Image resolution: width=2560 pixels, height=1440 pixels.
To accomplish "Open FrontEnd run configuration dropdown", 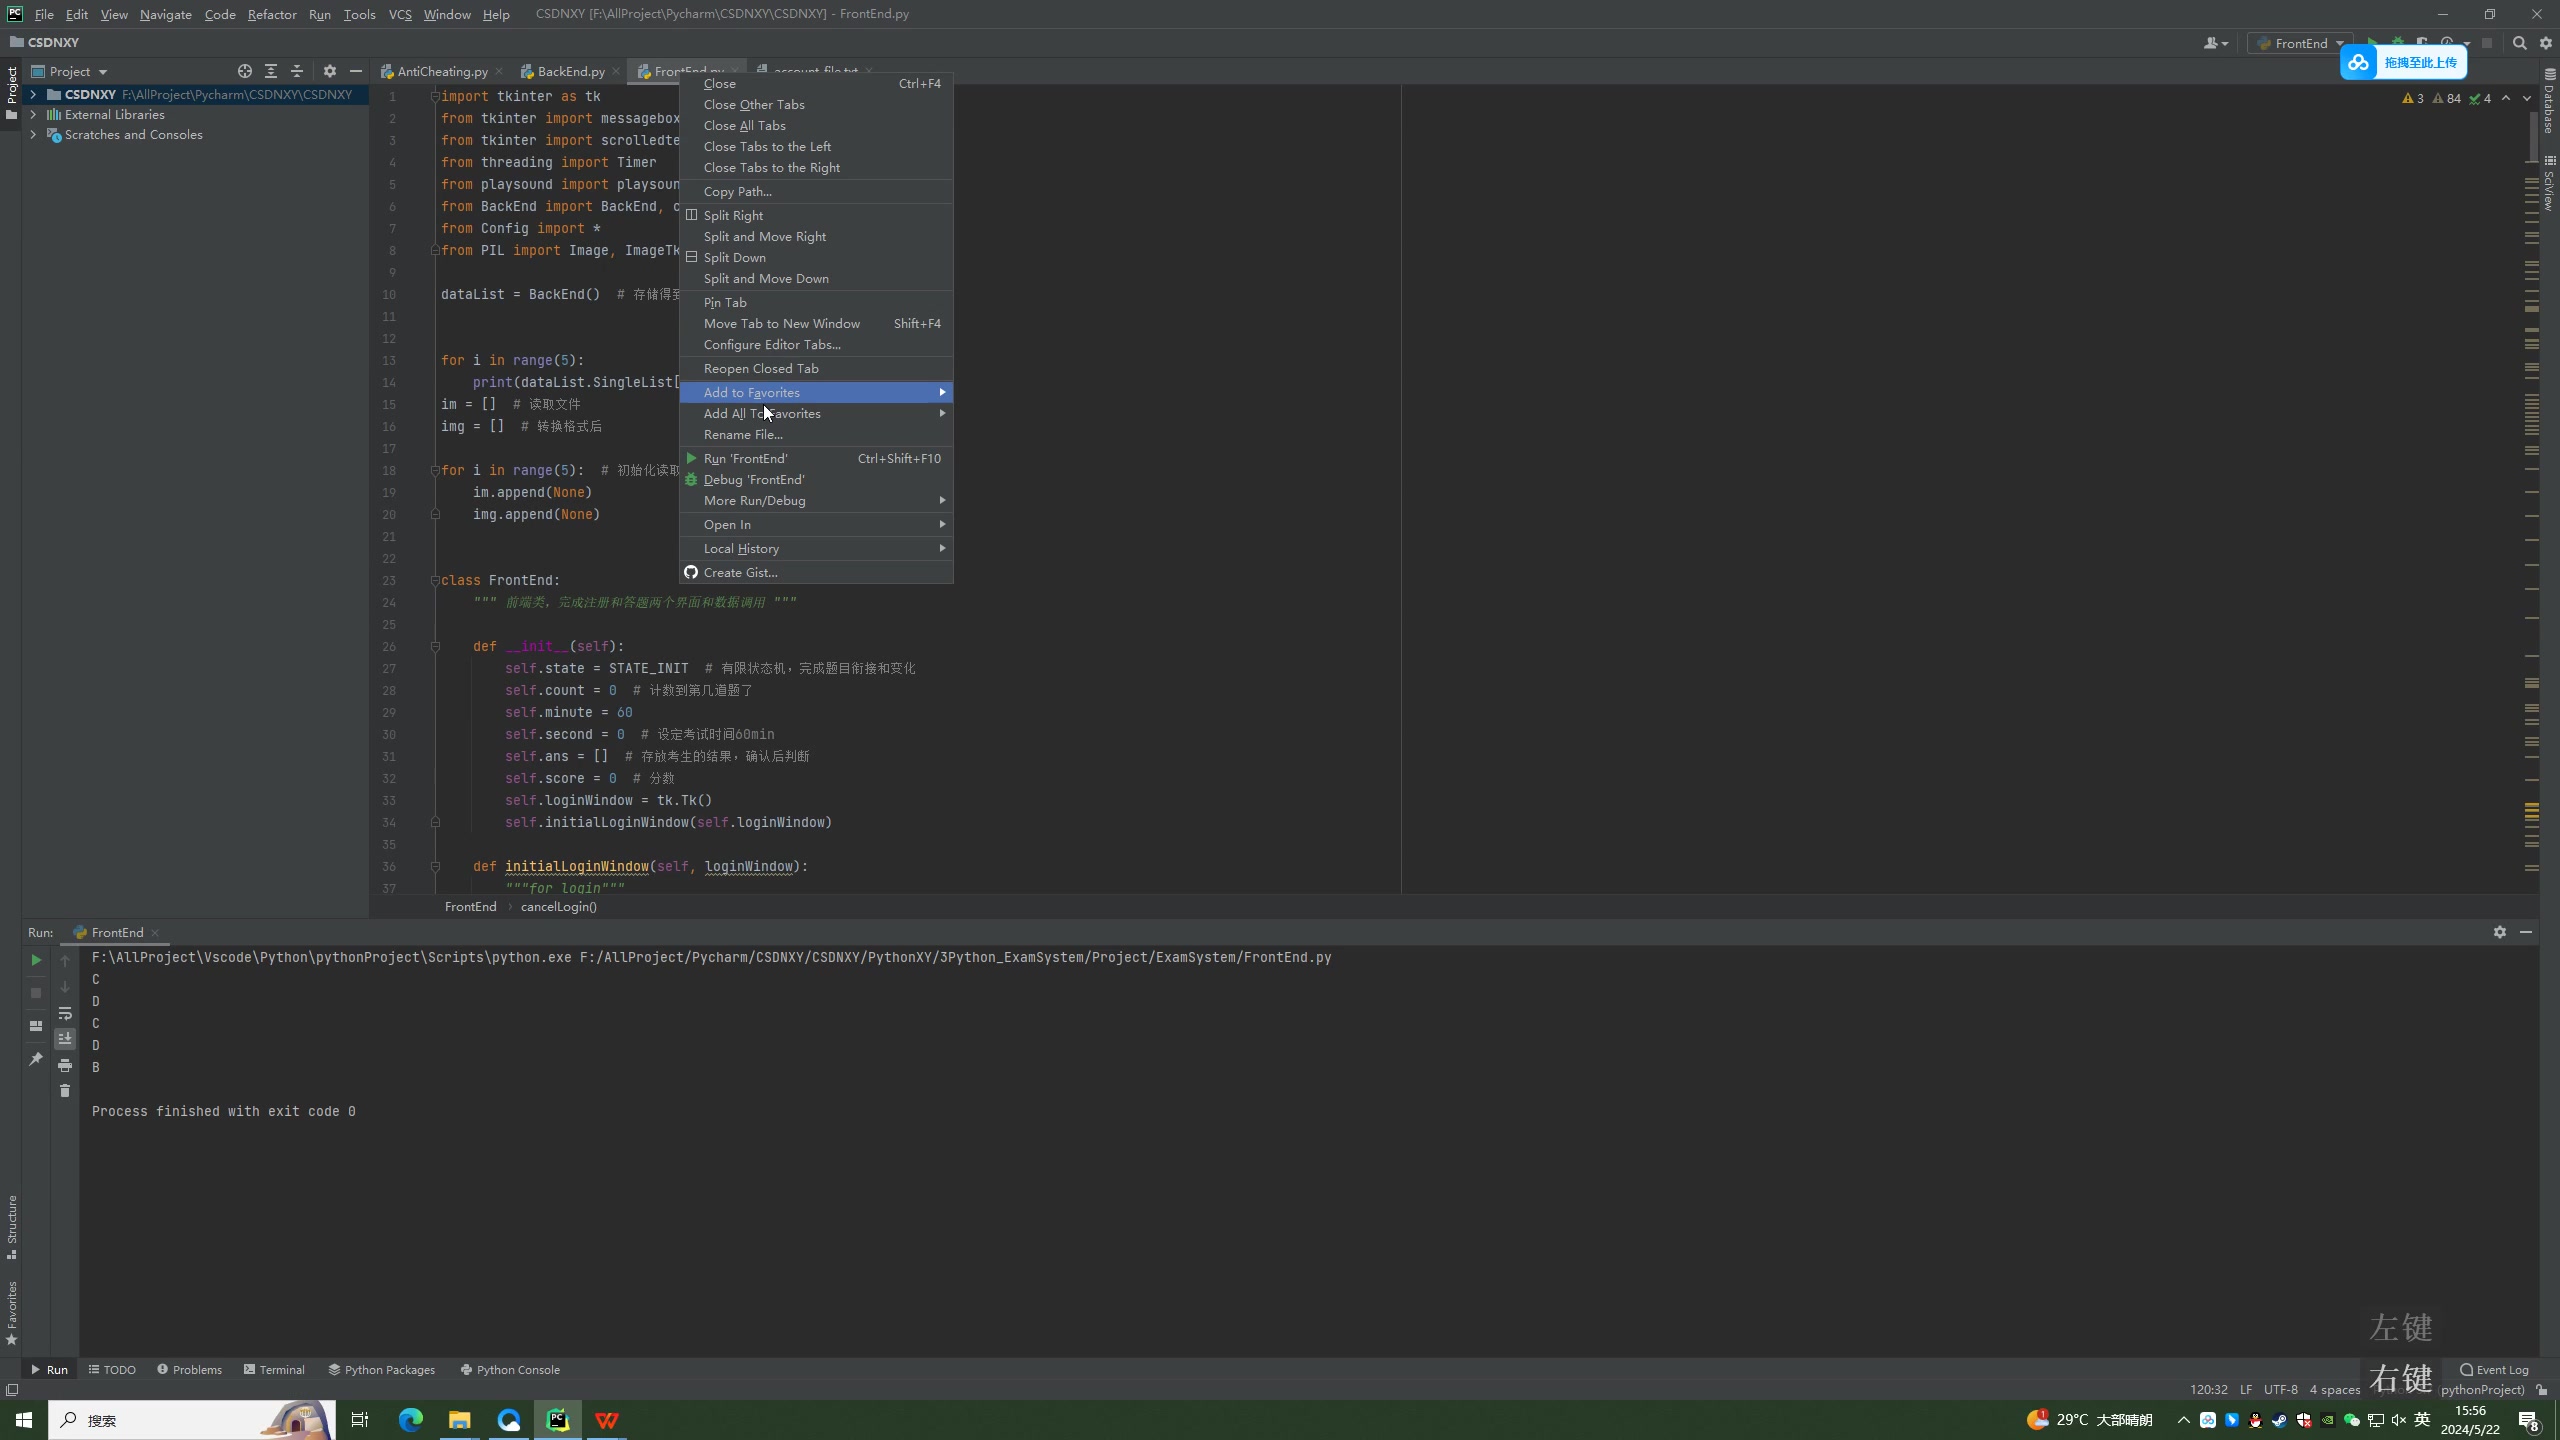I will pyautogui.click(x=2300, y=43).
